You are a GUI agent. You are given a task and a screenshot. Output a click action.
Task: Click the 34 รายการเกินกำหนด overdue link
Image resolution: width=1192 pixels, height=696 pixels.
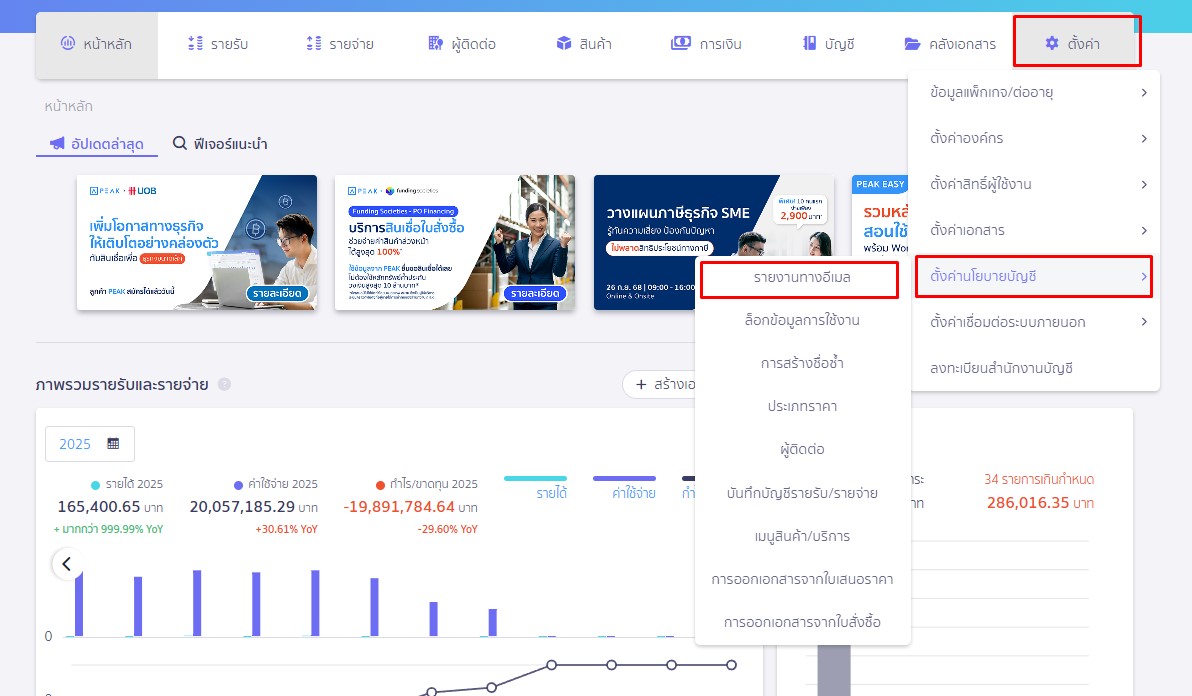tap(1038, 479)
